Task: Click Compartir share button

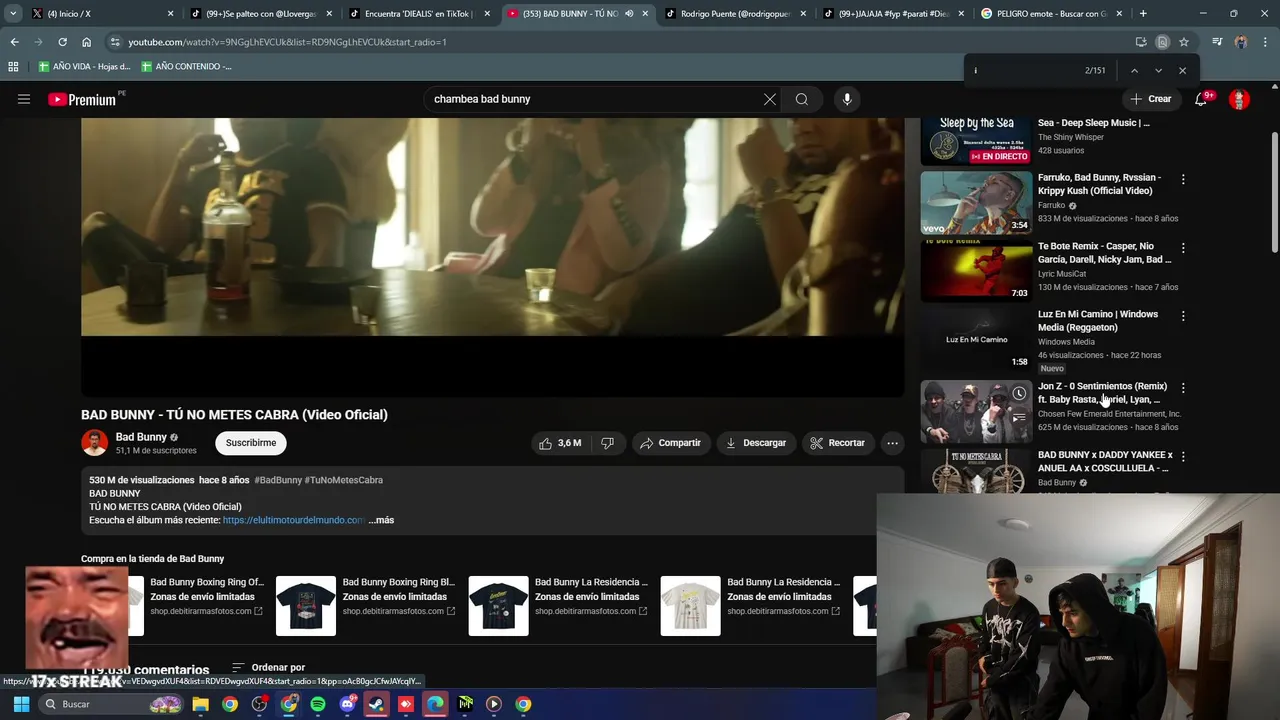Action: pyautogui.click(x=670, y=443)
